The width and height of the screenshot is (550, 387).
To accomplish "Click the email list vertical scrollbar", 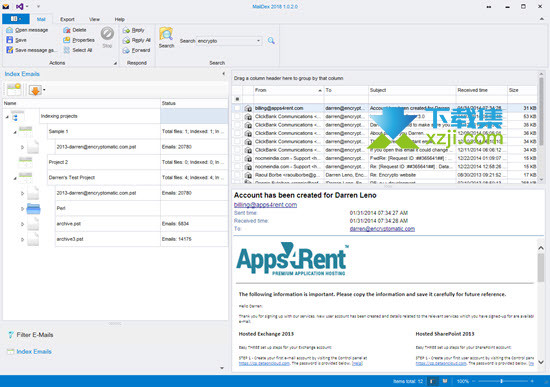I will click(x=541, y=111).
